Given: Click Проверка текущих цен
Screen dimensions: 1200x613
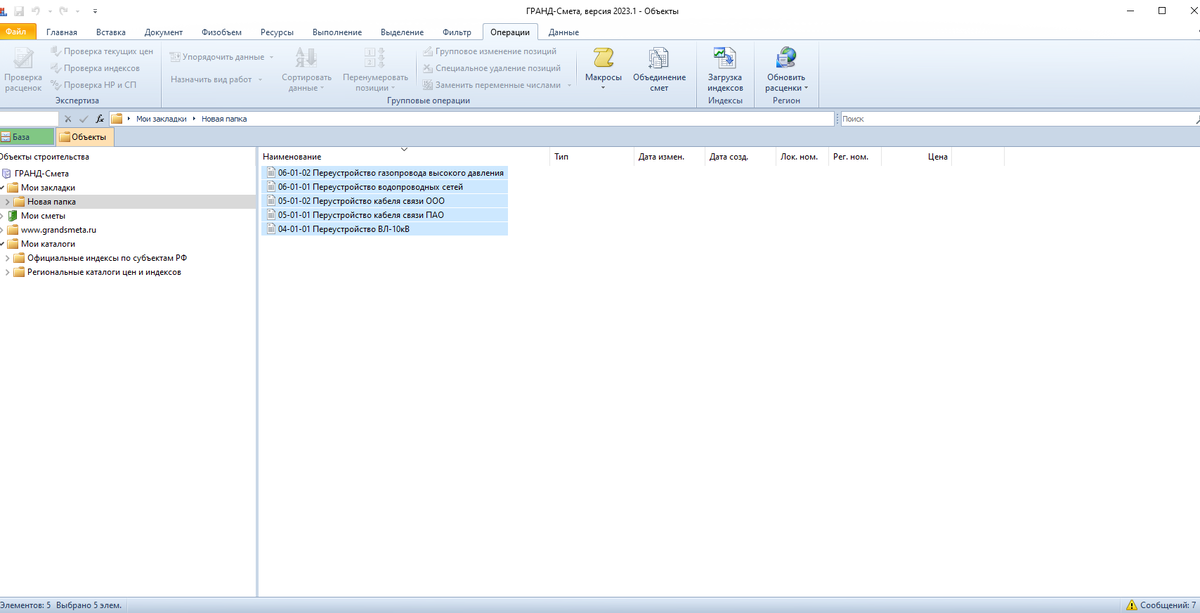Looking at the screenshot, I should click(x=101, y=51).
